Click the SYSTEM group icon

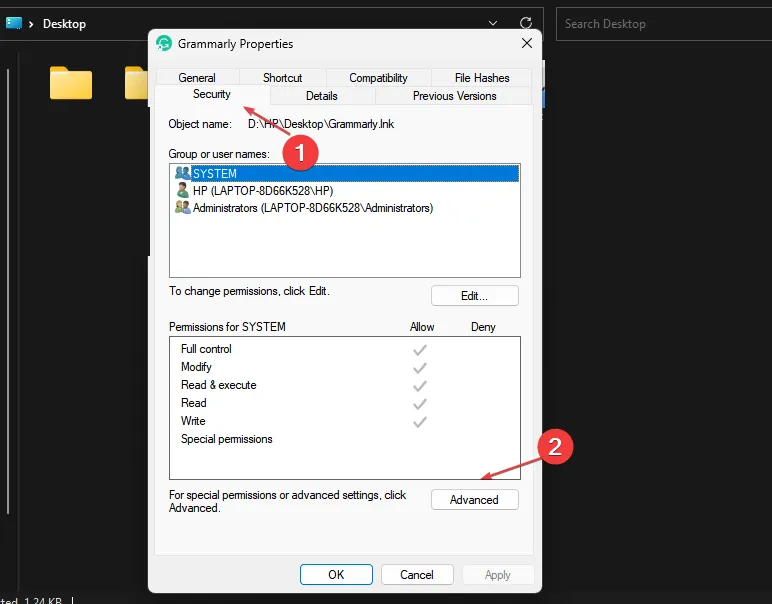pyautogui.click(x=183, y=173)
